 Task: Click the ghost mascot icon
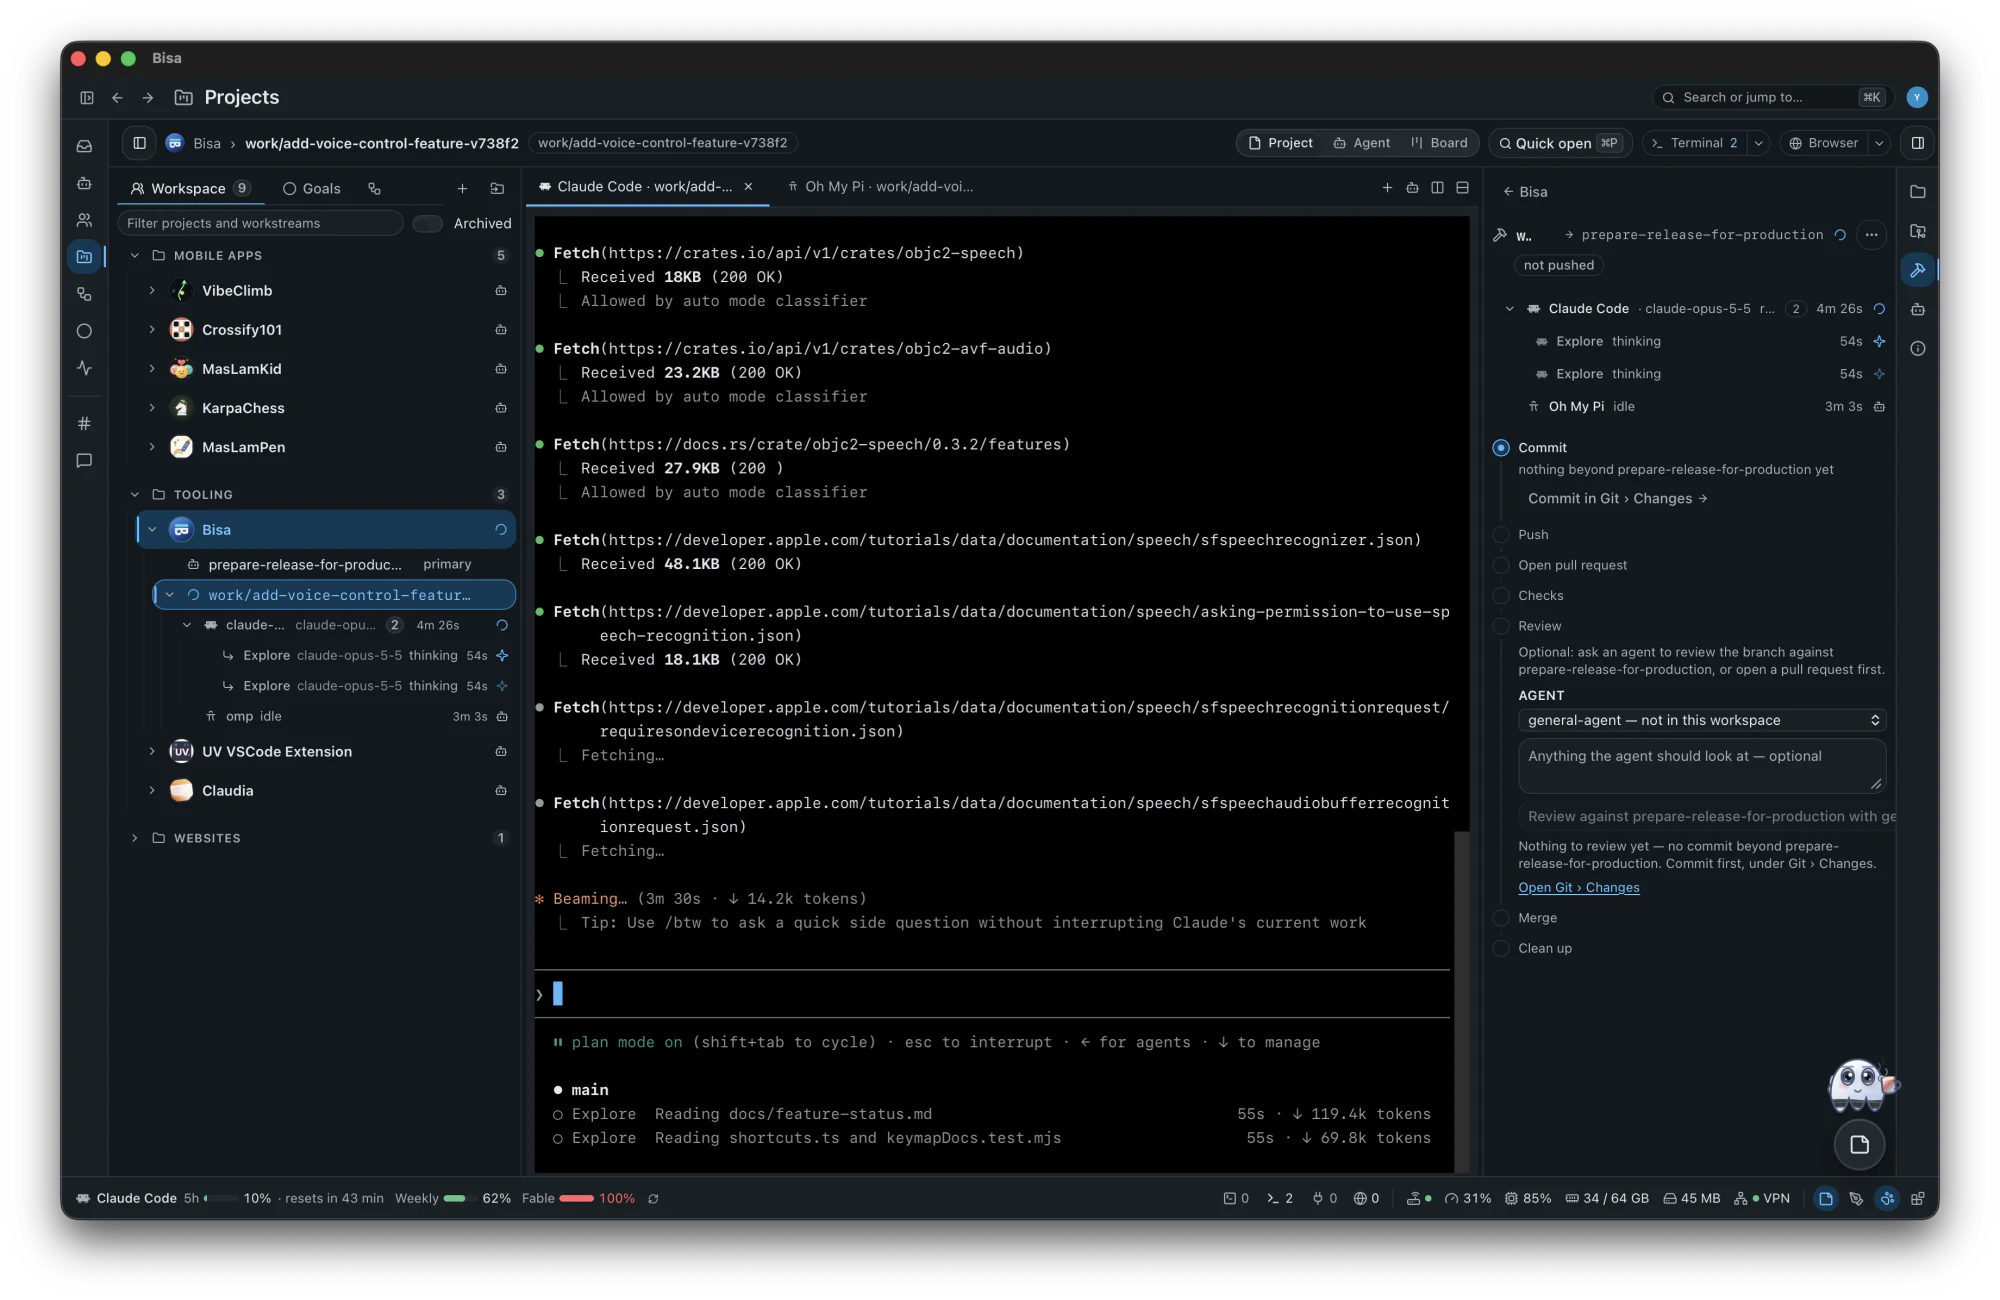1860,1086
